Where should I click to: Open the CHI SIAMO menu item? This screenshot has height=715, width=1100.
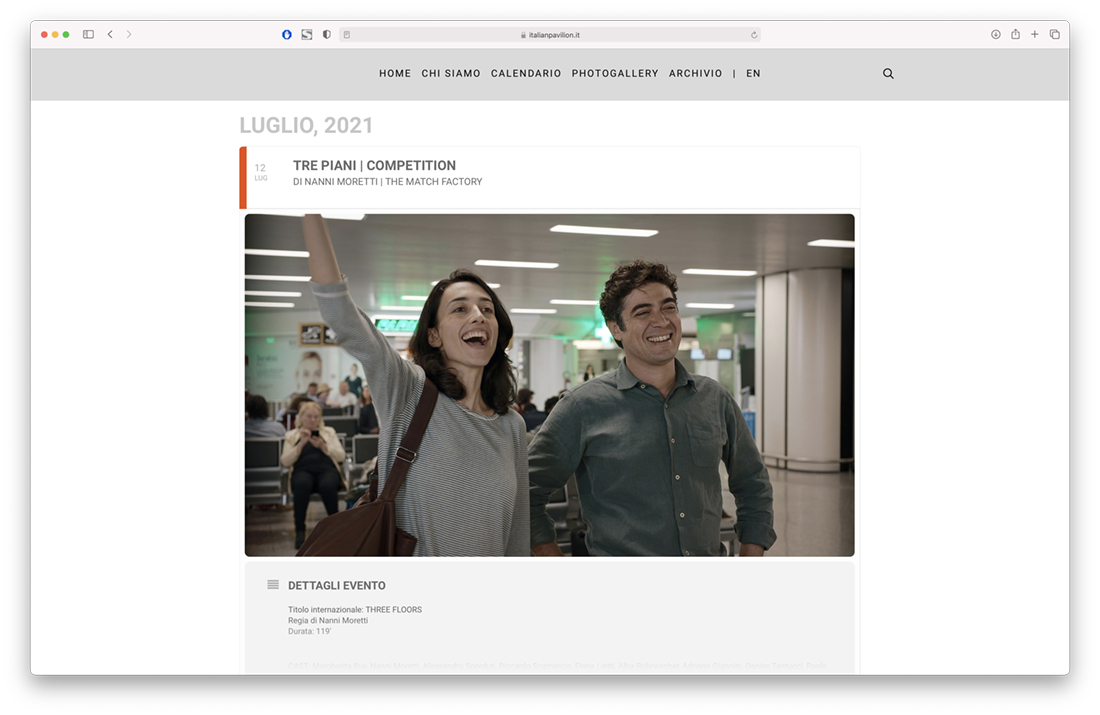[451, 74]
